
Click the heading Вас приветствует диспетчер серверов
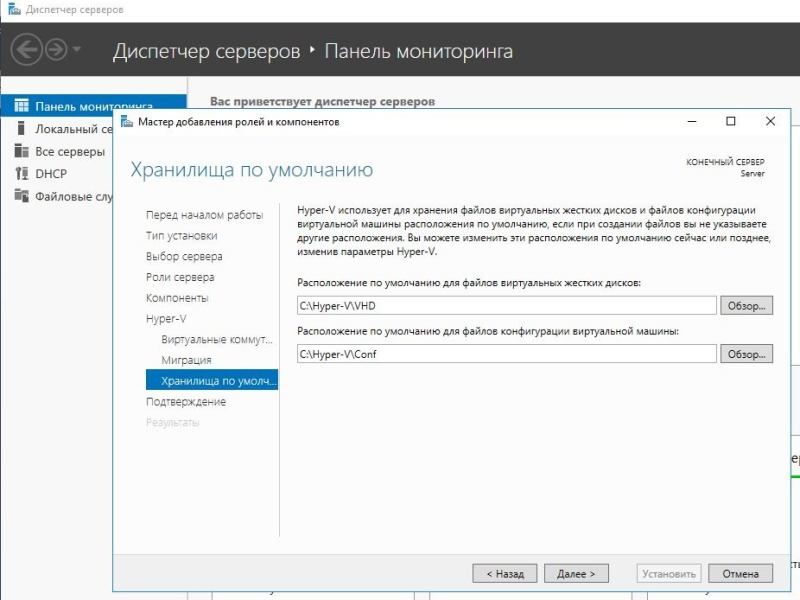(x=322, y=102)
